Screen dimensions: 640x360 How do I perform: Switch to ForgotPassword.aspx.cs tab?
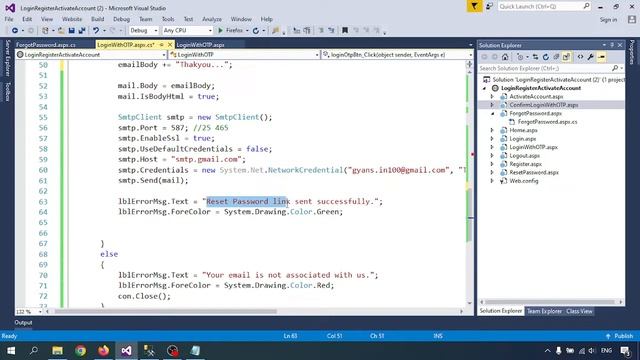(x=46, y=44)
